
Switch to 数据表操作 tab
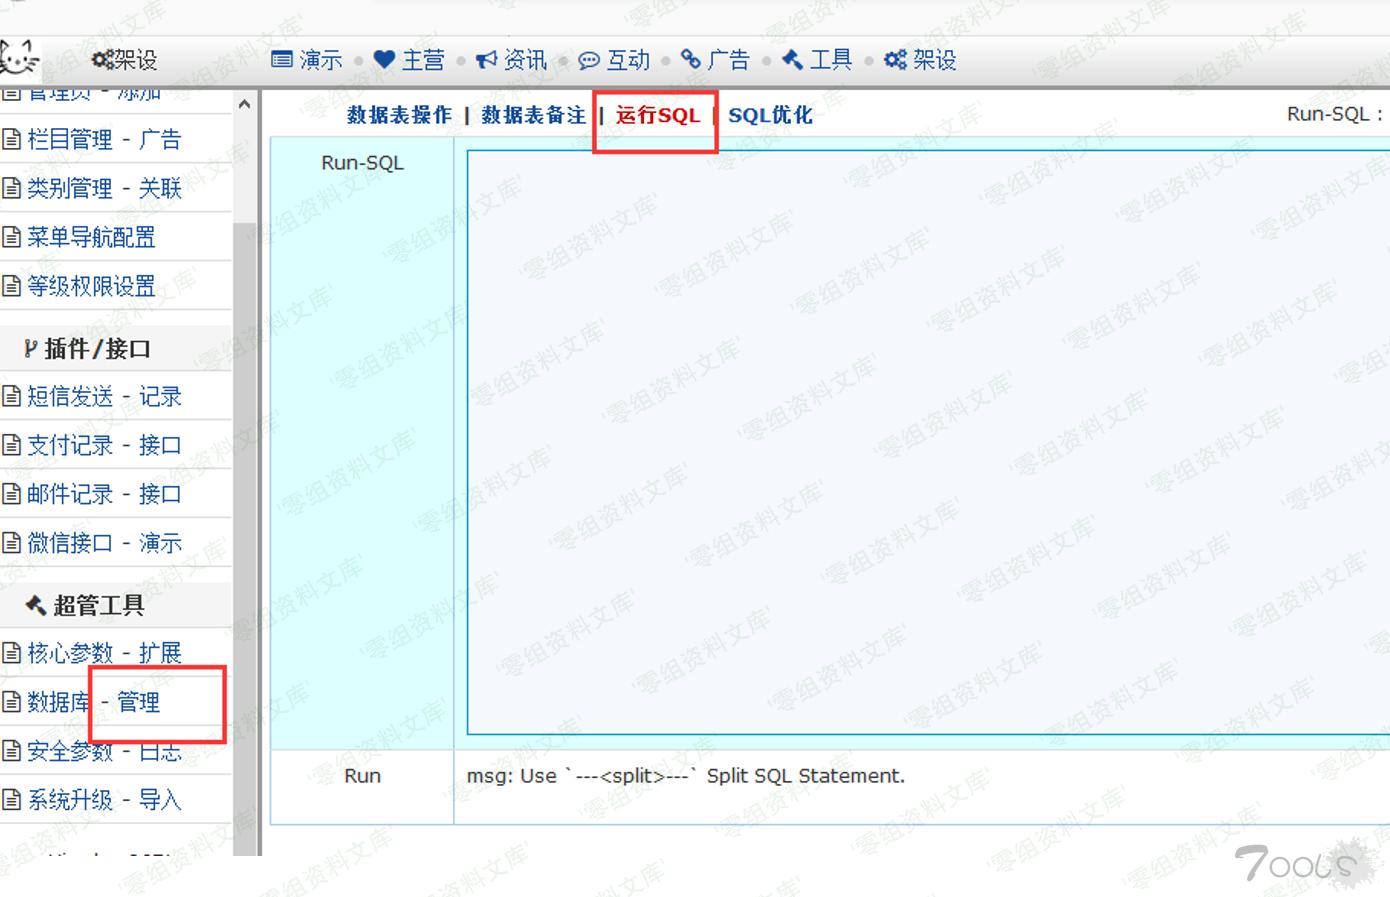point(399,115)
